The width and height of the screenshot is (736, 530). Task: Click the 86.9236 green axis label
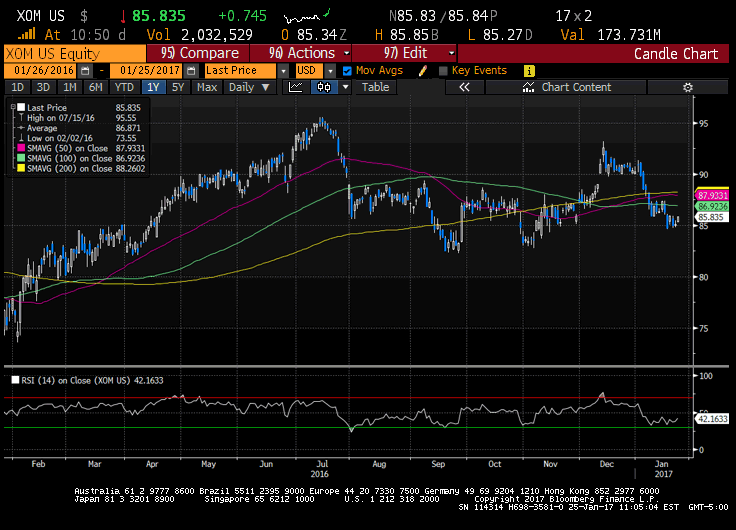point(712,207)
